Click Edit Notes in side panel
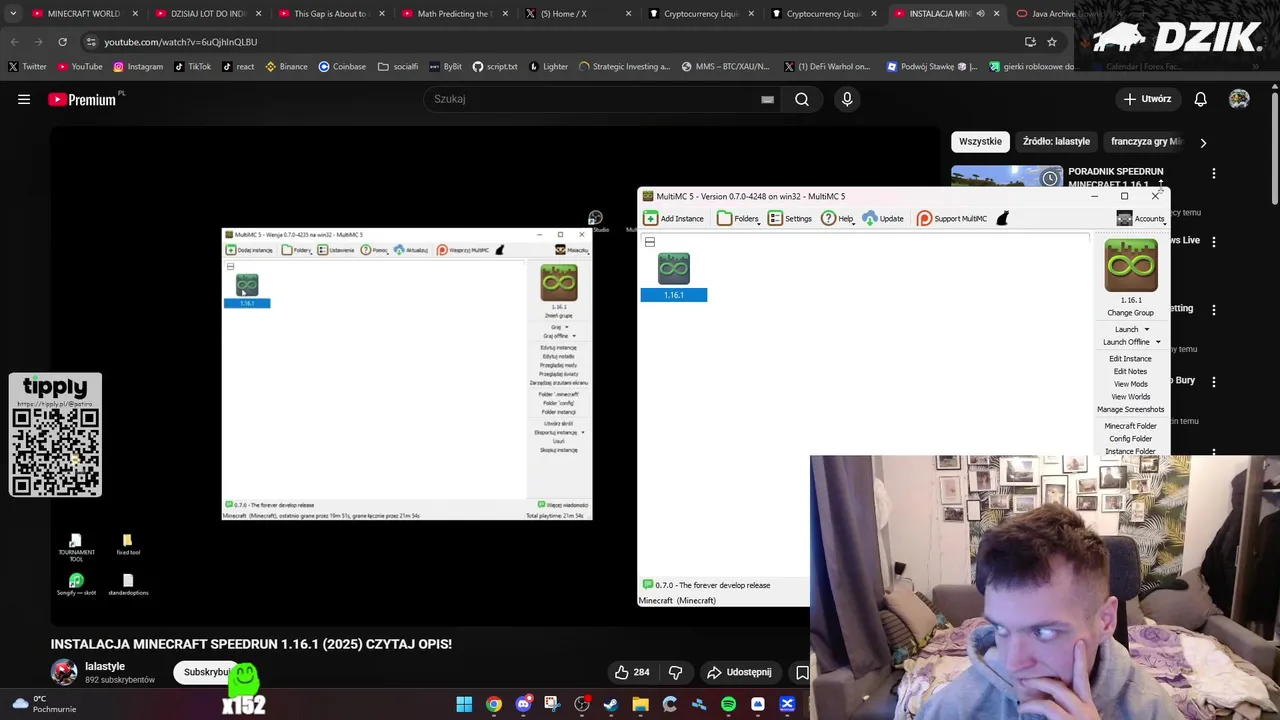Screen dimensions: 1280x720 (1130, 372)
